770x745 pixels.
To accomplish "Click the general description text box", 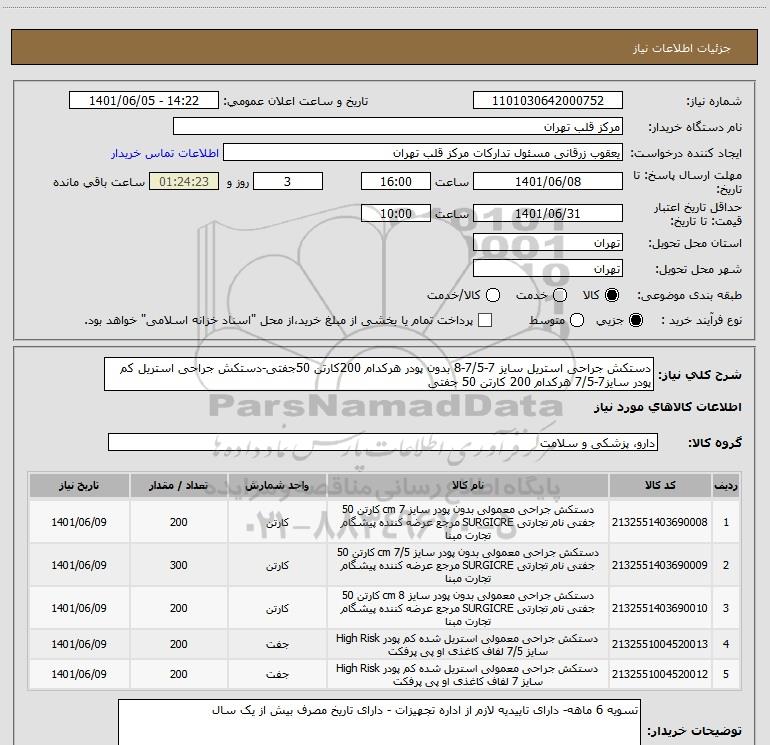I will point(379,375).
